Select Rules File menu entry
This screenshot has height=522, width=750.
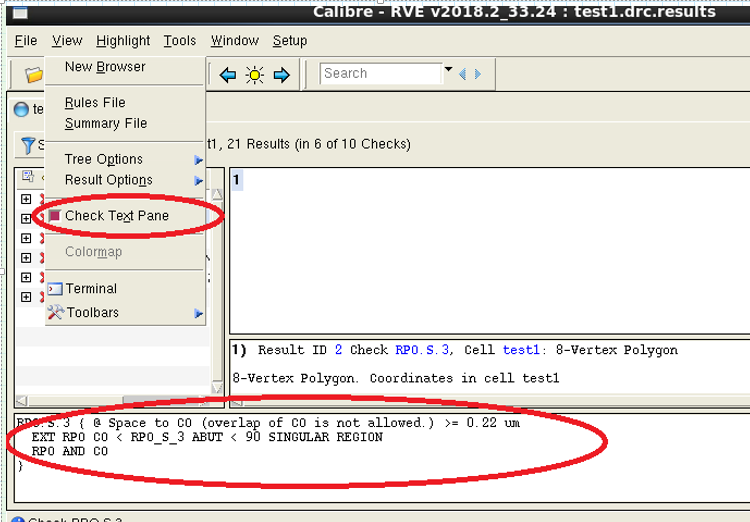pyautogui.click(x=95, y=102)
